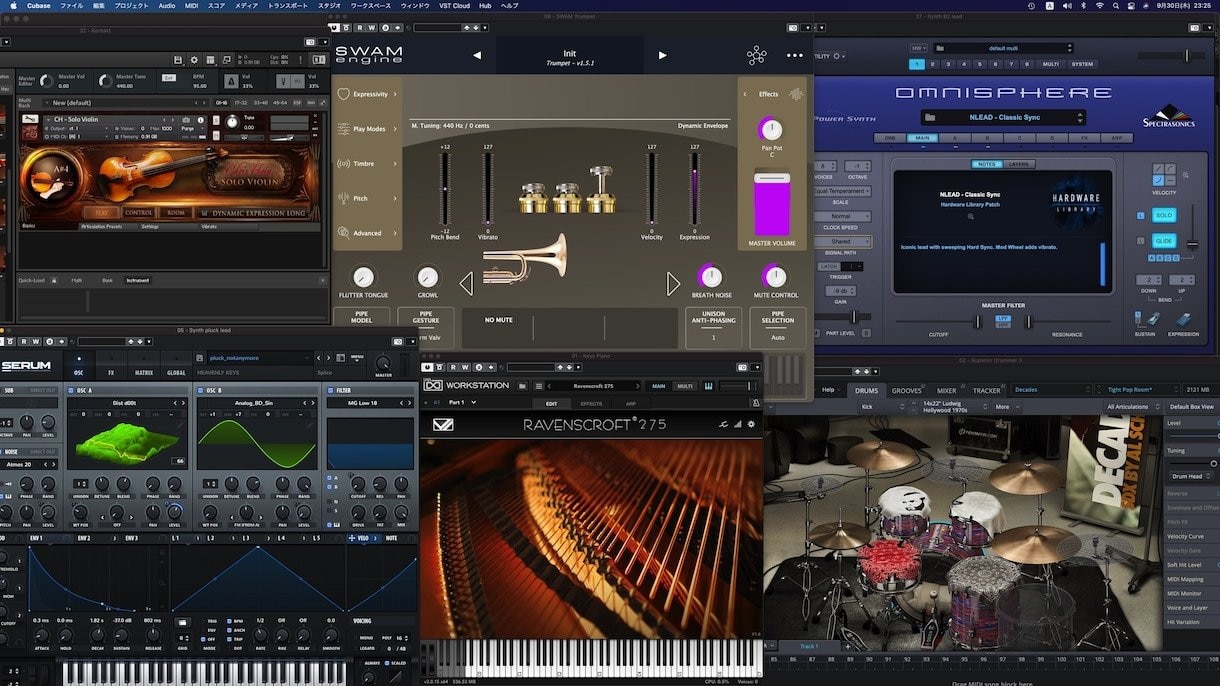Open Signal Path Shared dropdown
1220x686 pixels.
pyautogui.click(x=842, y=241)
